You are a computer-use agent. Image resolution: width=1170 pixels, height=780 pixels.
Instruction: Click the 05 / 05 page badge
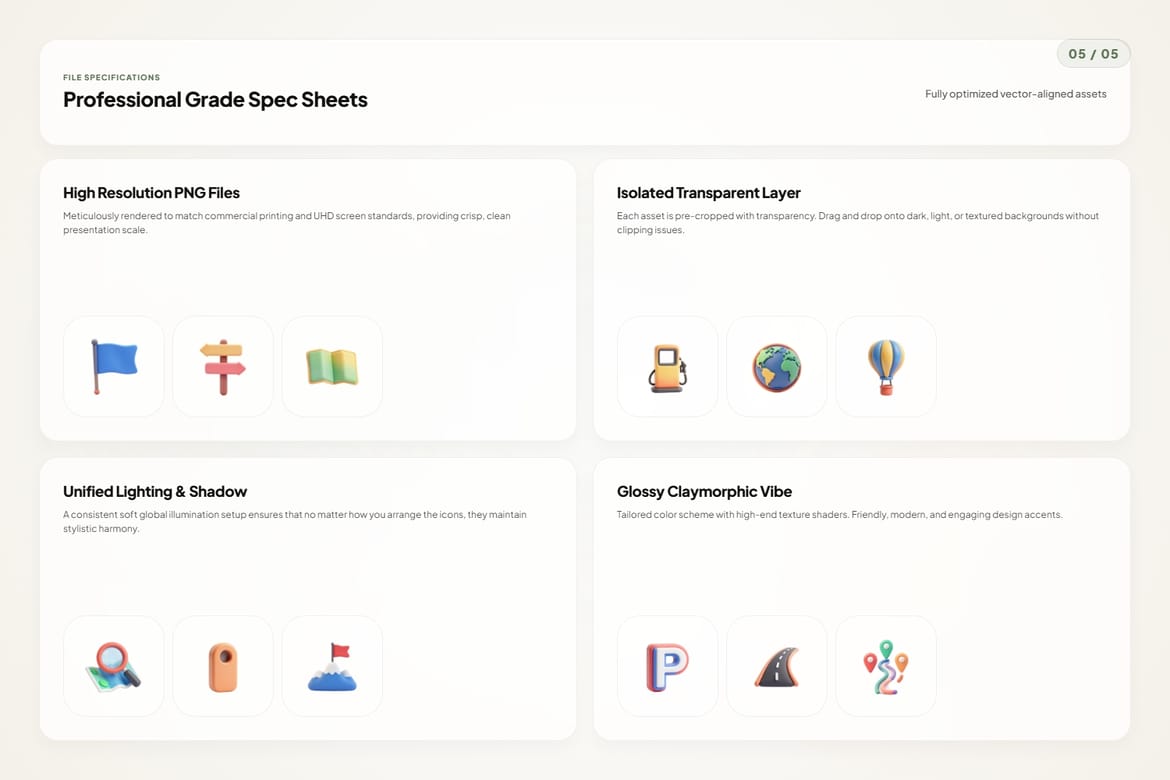pos(1093,54)
